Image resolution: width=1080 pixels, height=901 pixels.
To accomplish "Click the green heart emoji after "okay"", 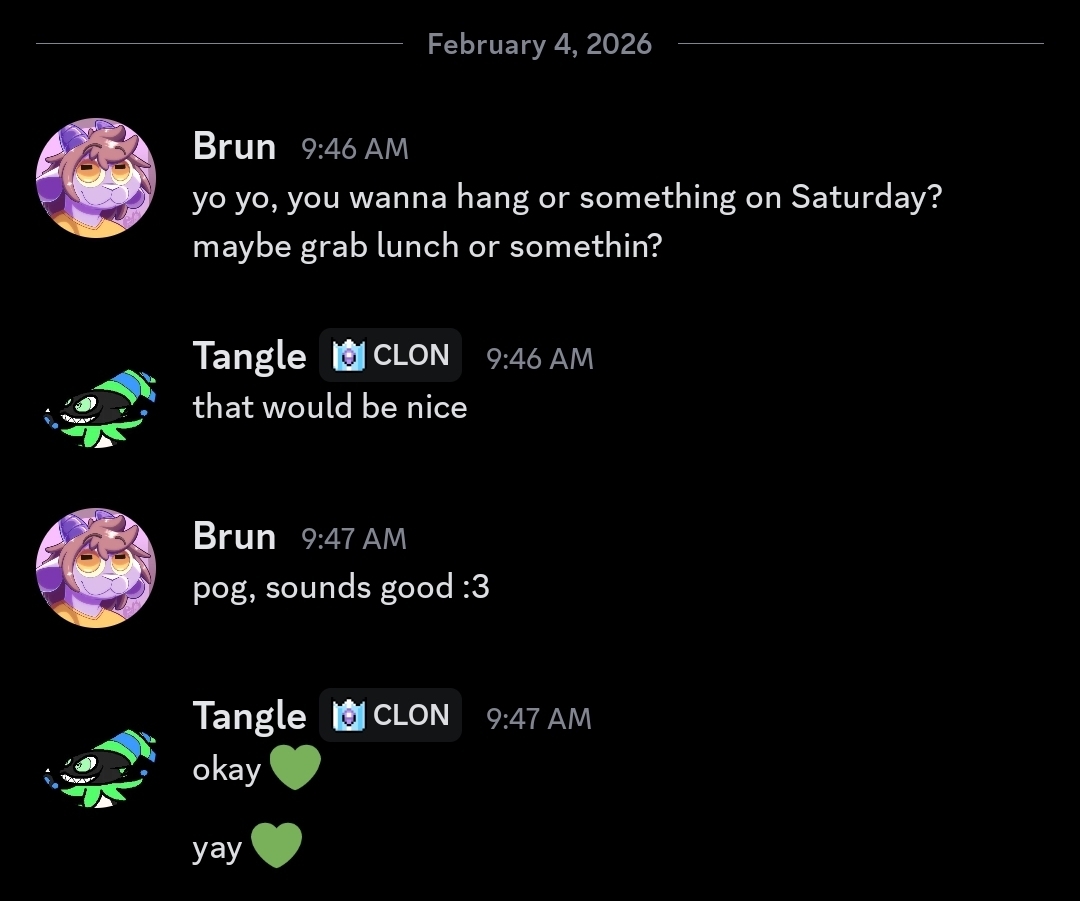I will (295, 768).
